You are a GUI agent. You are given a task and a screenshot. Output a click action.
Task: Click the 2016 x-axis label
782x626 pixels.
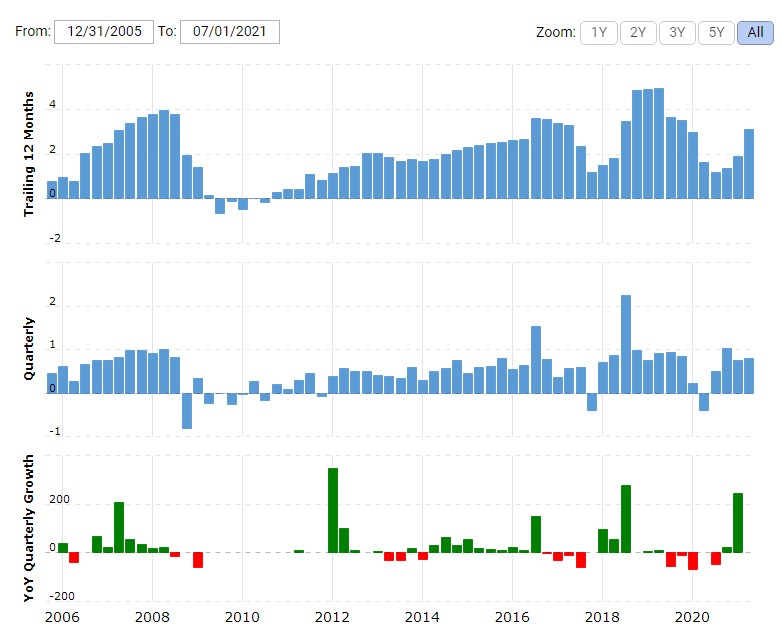pyautogui.click(x=512, y=617)
